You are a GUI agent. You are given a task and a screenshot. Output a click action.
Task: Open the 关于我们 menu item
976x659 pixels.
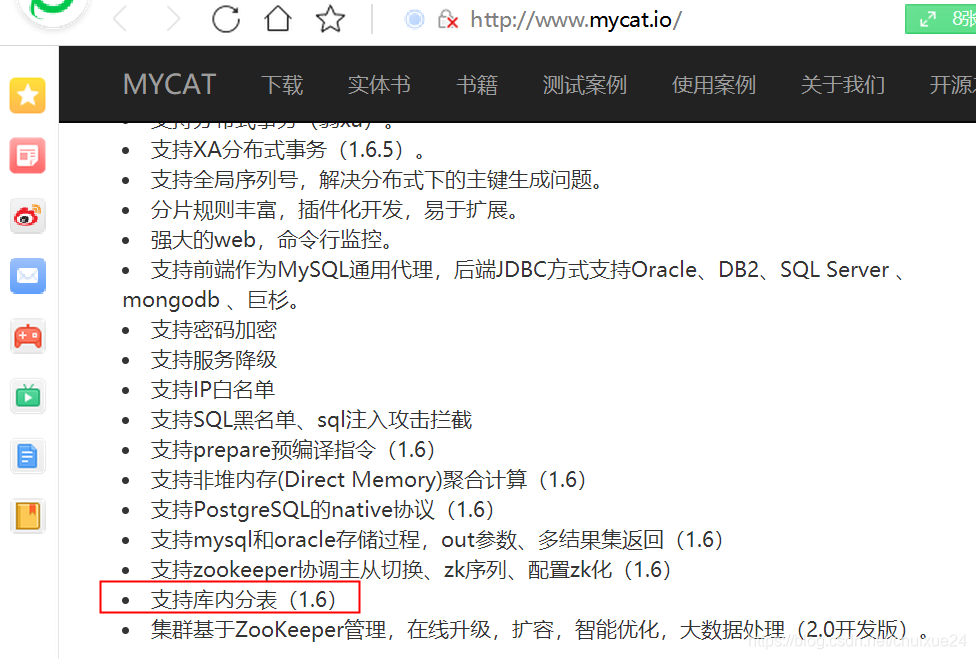point(843,85)
